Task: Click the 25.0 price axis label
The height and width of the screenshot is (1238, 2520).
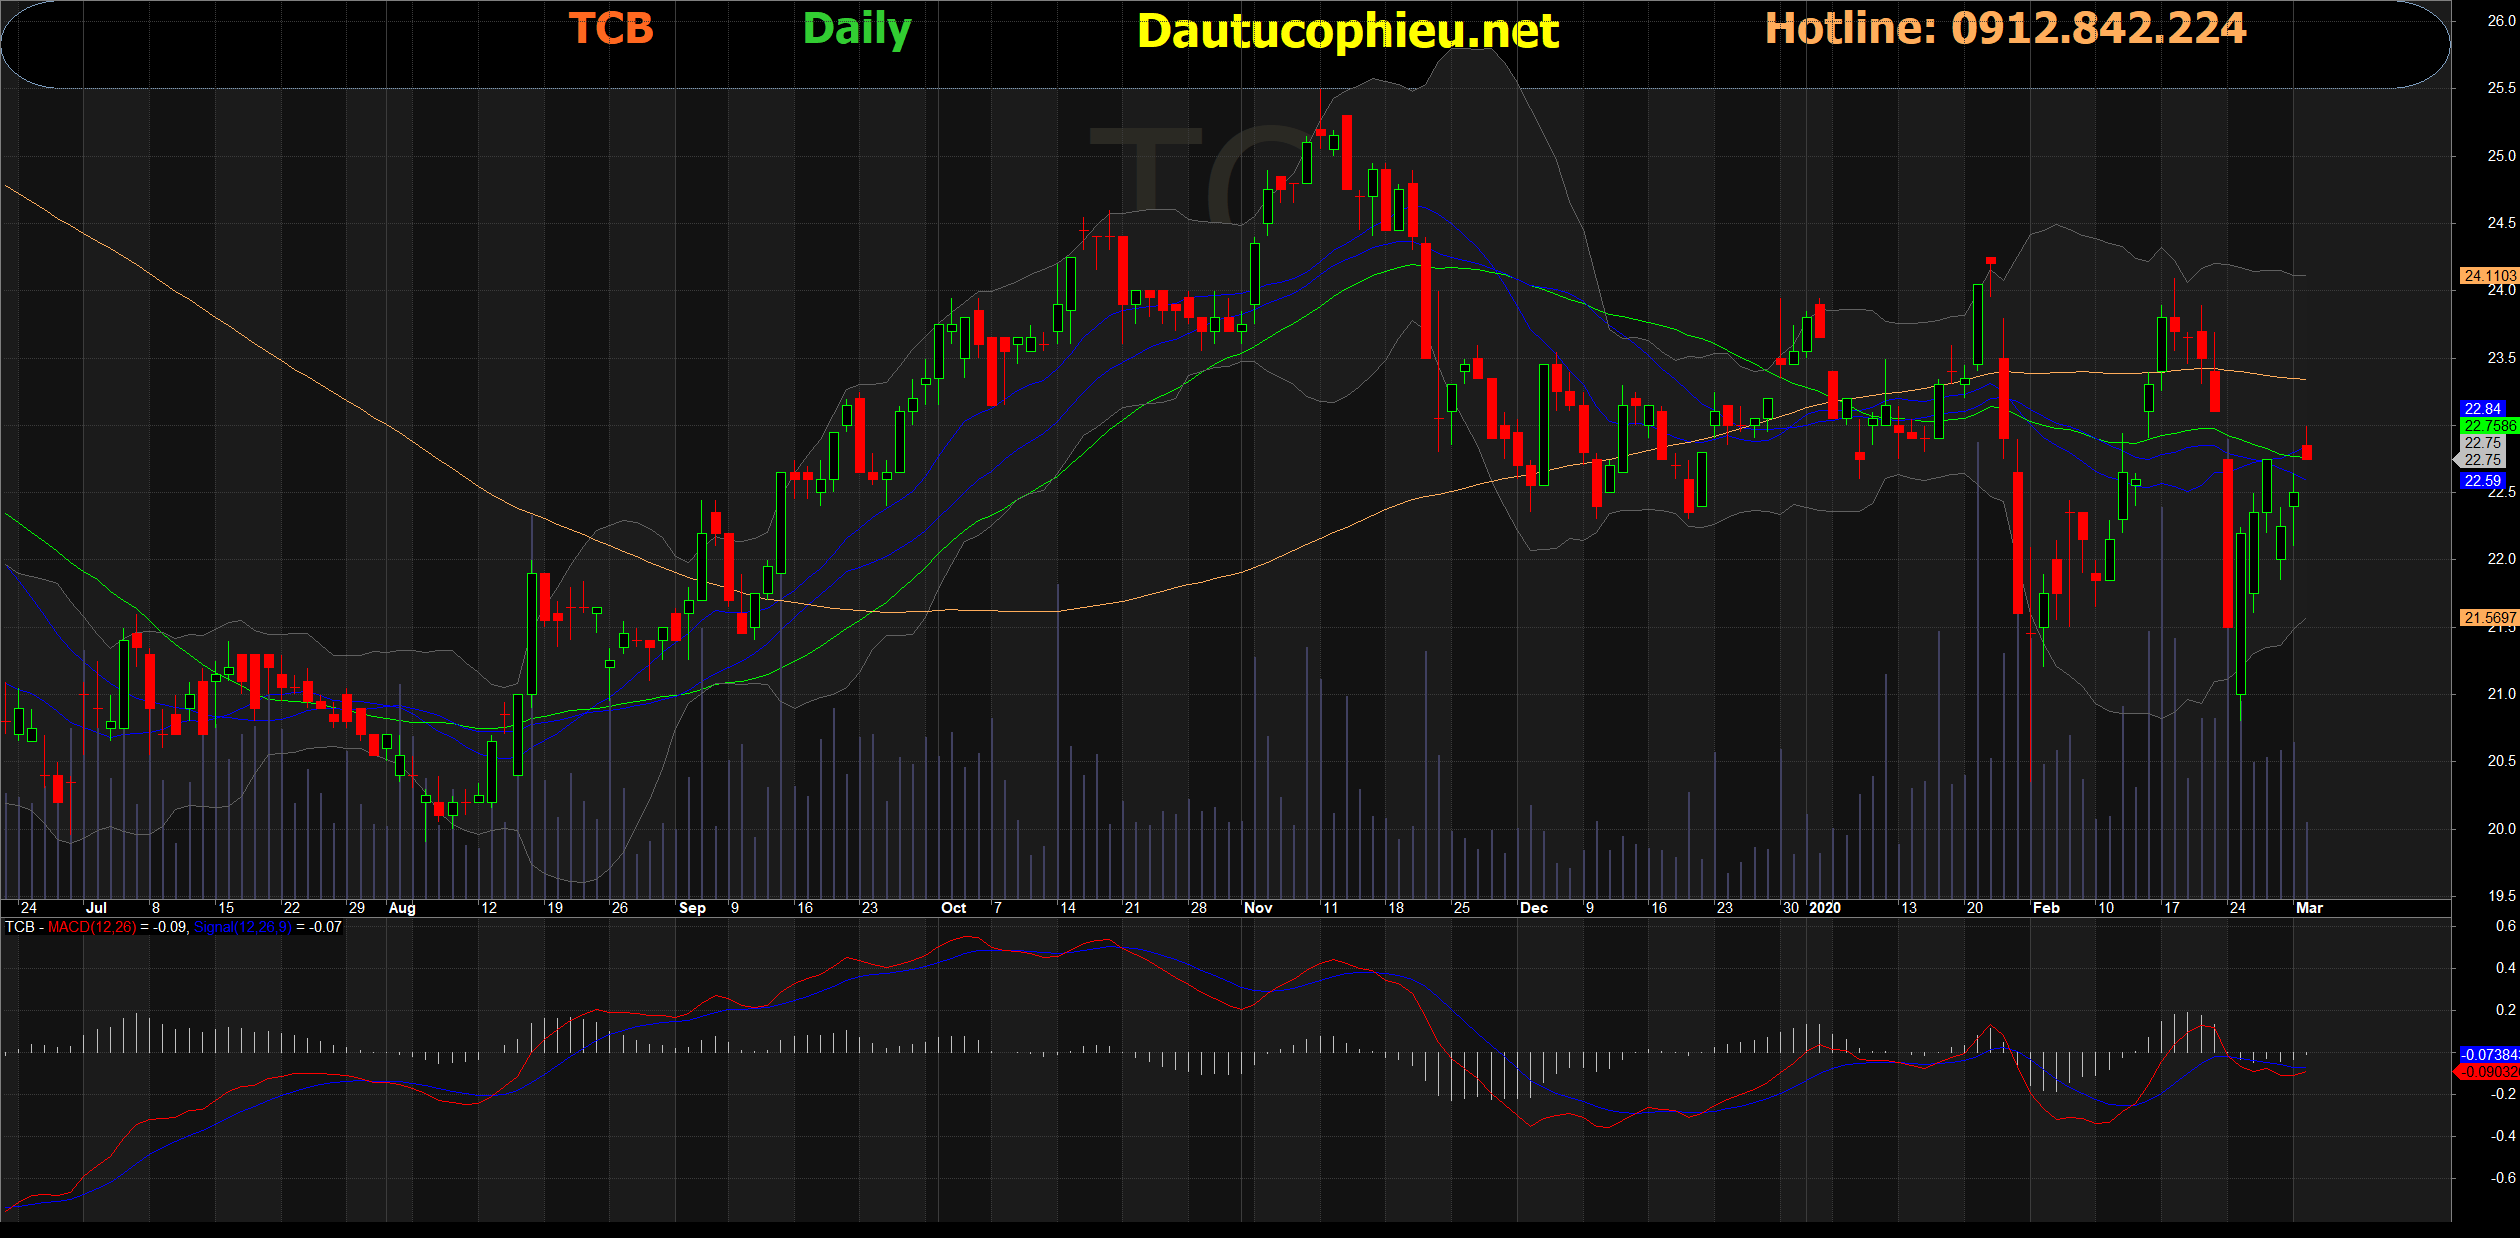Action: 2500,155
